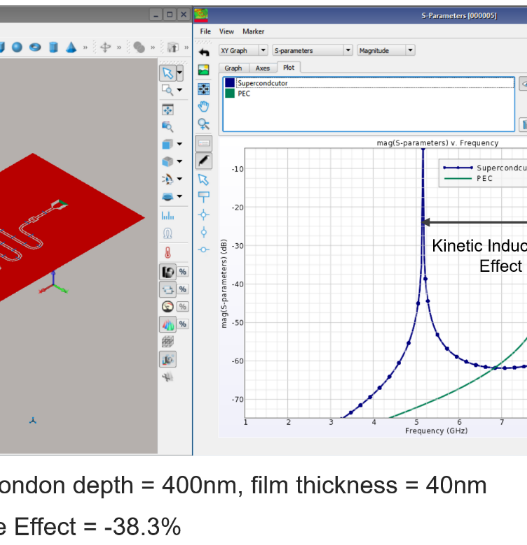The height and width of the screenshot is (545, 527).
Task: Click the gauge meter icon
Action: coord(168,307)
